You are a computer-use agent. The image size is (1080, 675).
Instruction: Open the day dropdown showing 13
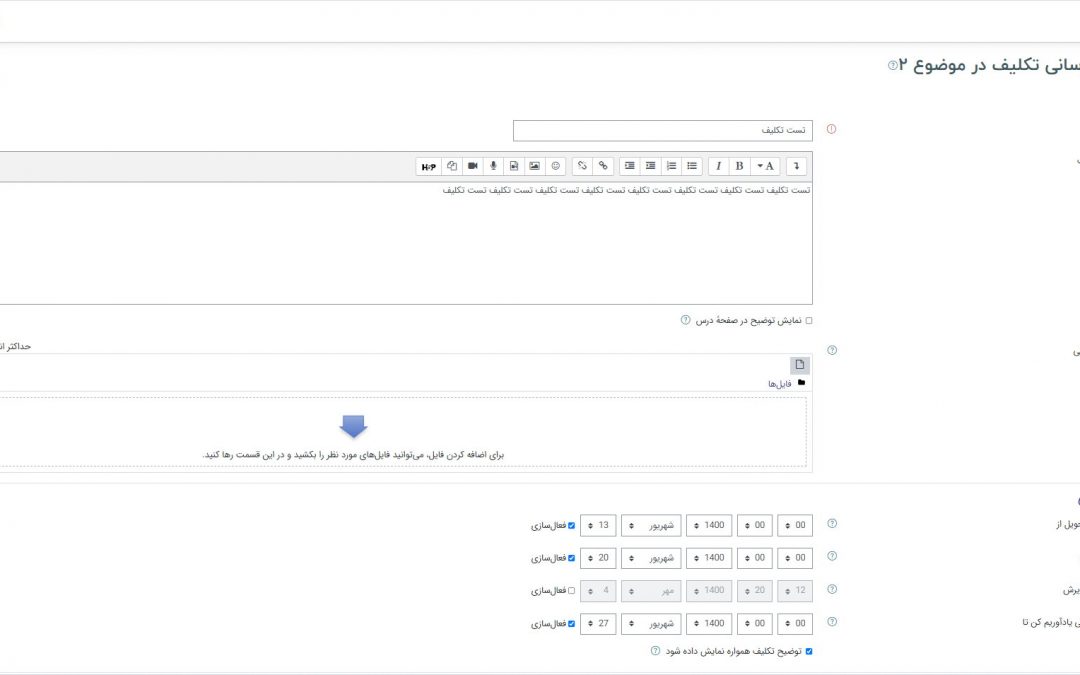pyautogui.click(x=597, y=525)
